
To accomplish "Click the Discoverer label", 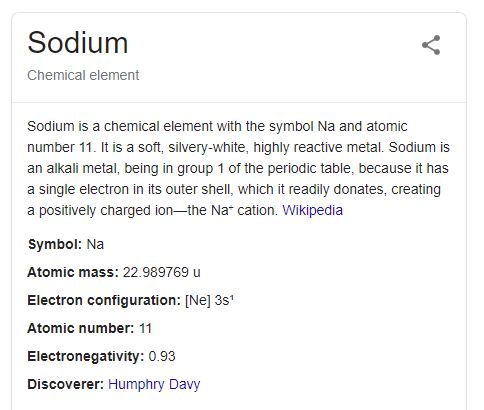I will point(66,384).
